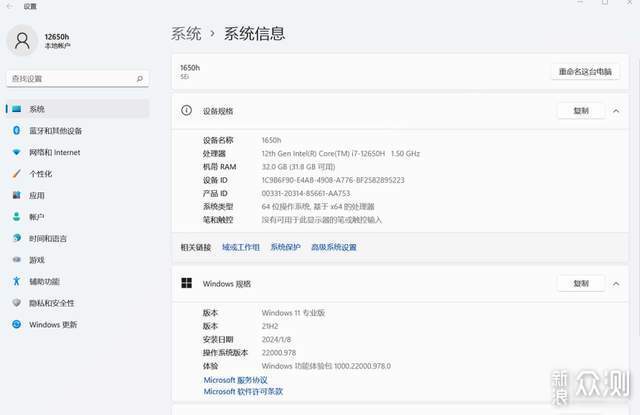Click the info icon beside 设备规格
Screen dimensions: 640x415
tap(187, 111)
